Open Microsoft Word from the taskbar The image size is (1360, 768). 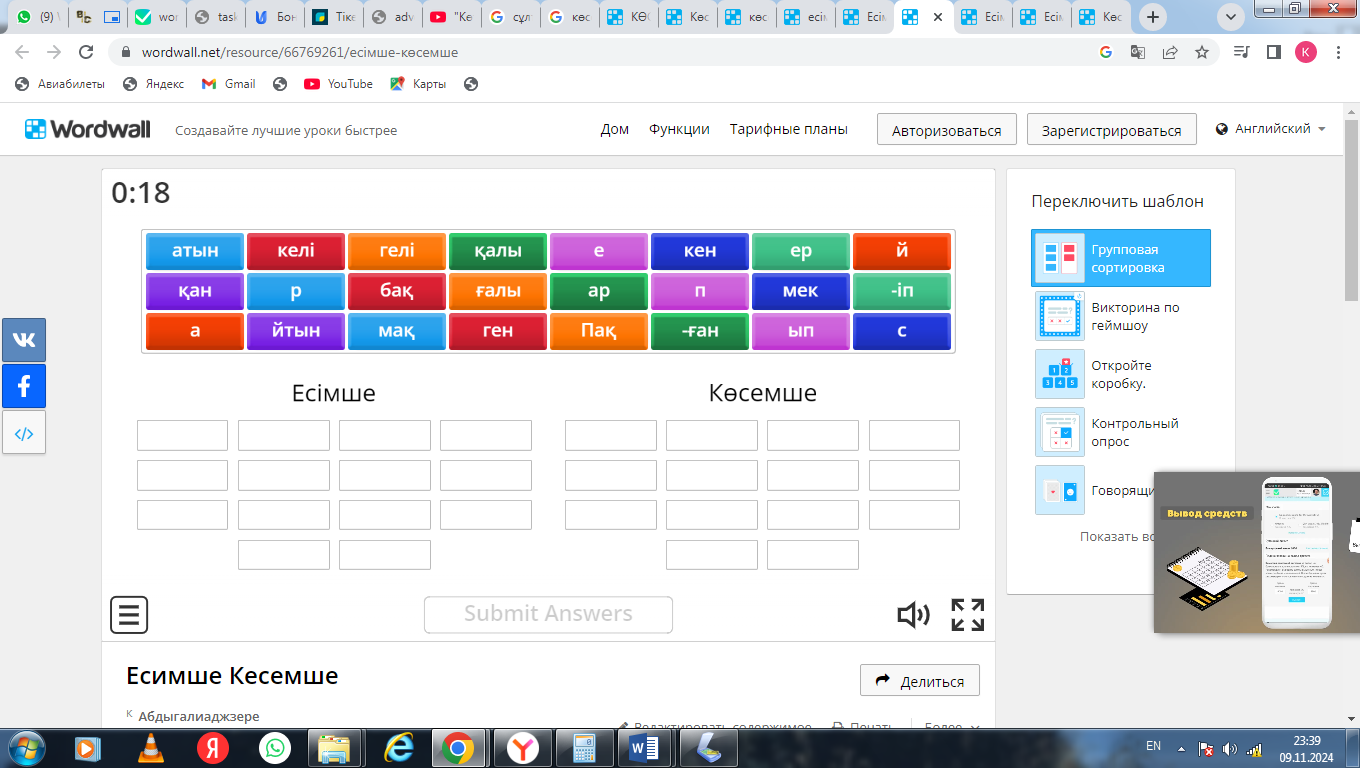click(644, 748)
